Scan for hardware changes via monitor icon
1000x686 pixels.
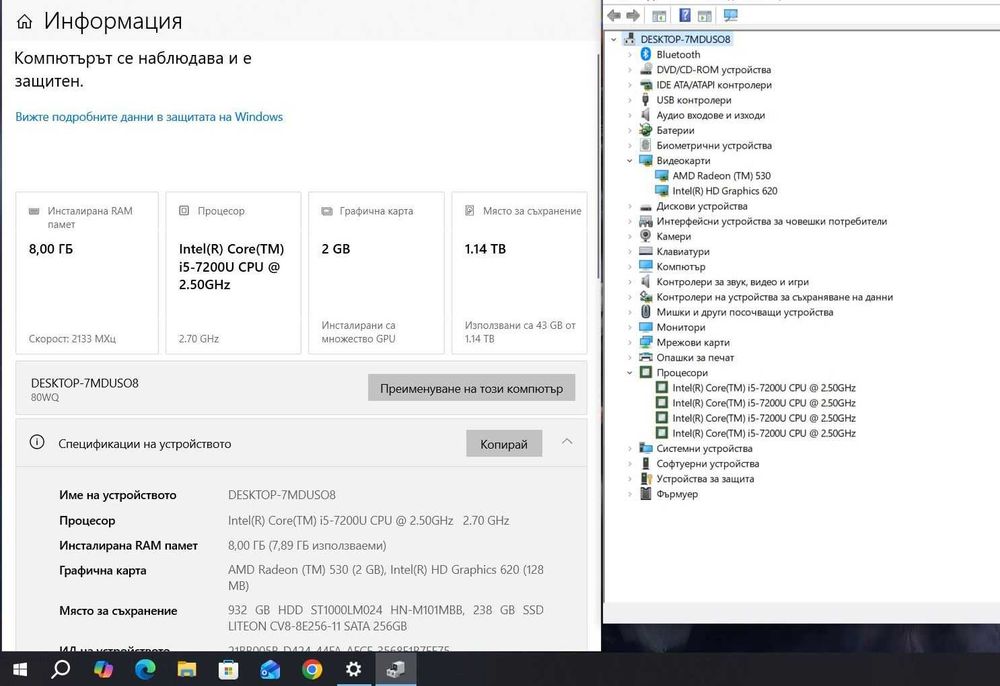(x=731, y=15)
